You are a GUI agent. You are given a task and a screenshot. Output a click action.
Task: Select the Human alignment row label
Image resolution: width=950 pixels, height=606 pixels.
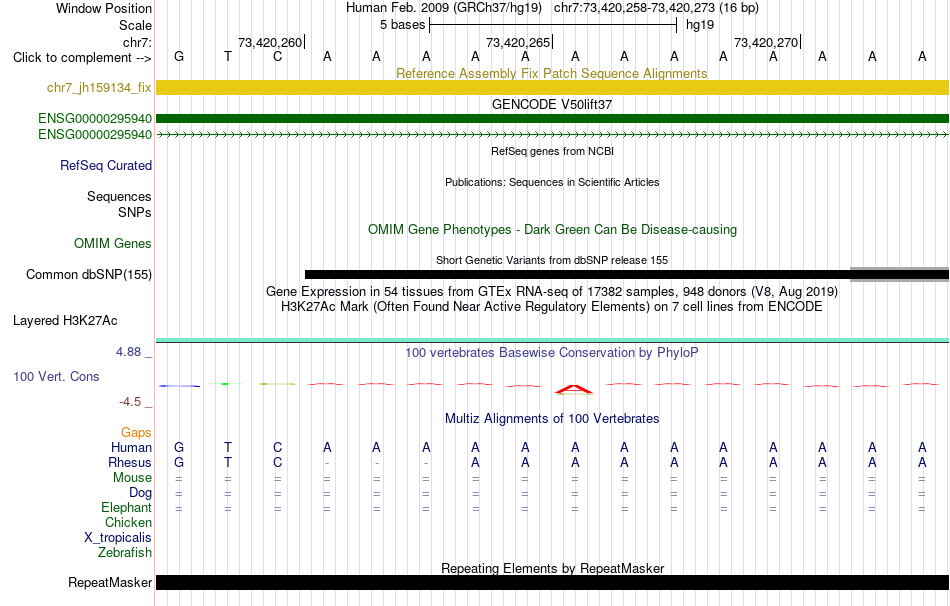click(x=131, y=447)
